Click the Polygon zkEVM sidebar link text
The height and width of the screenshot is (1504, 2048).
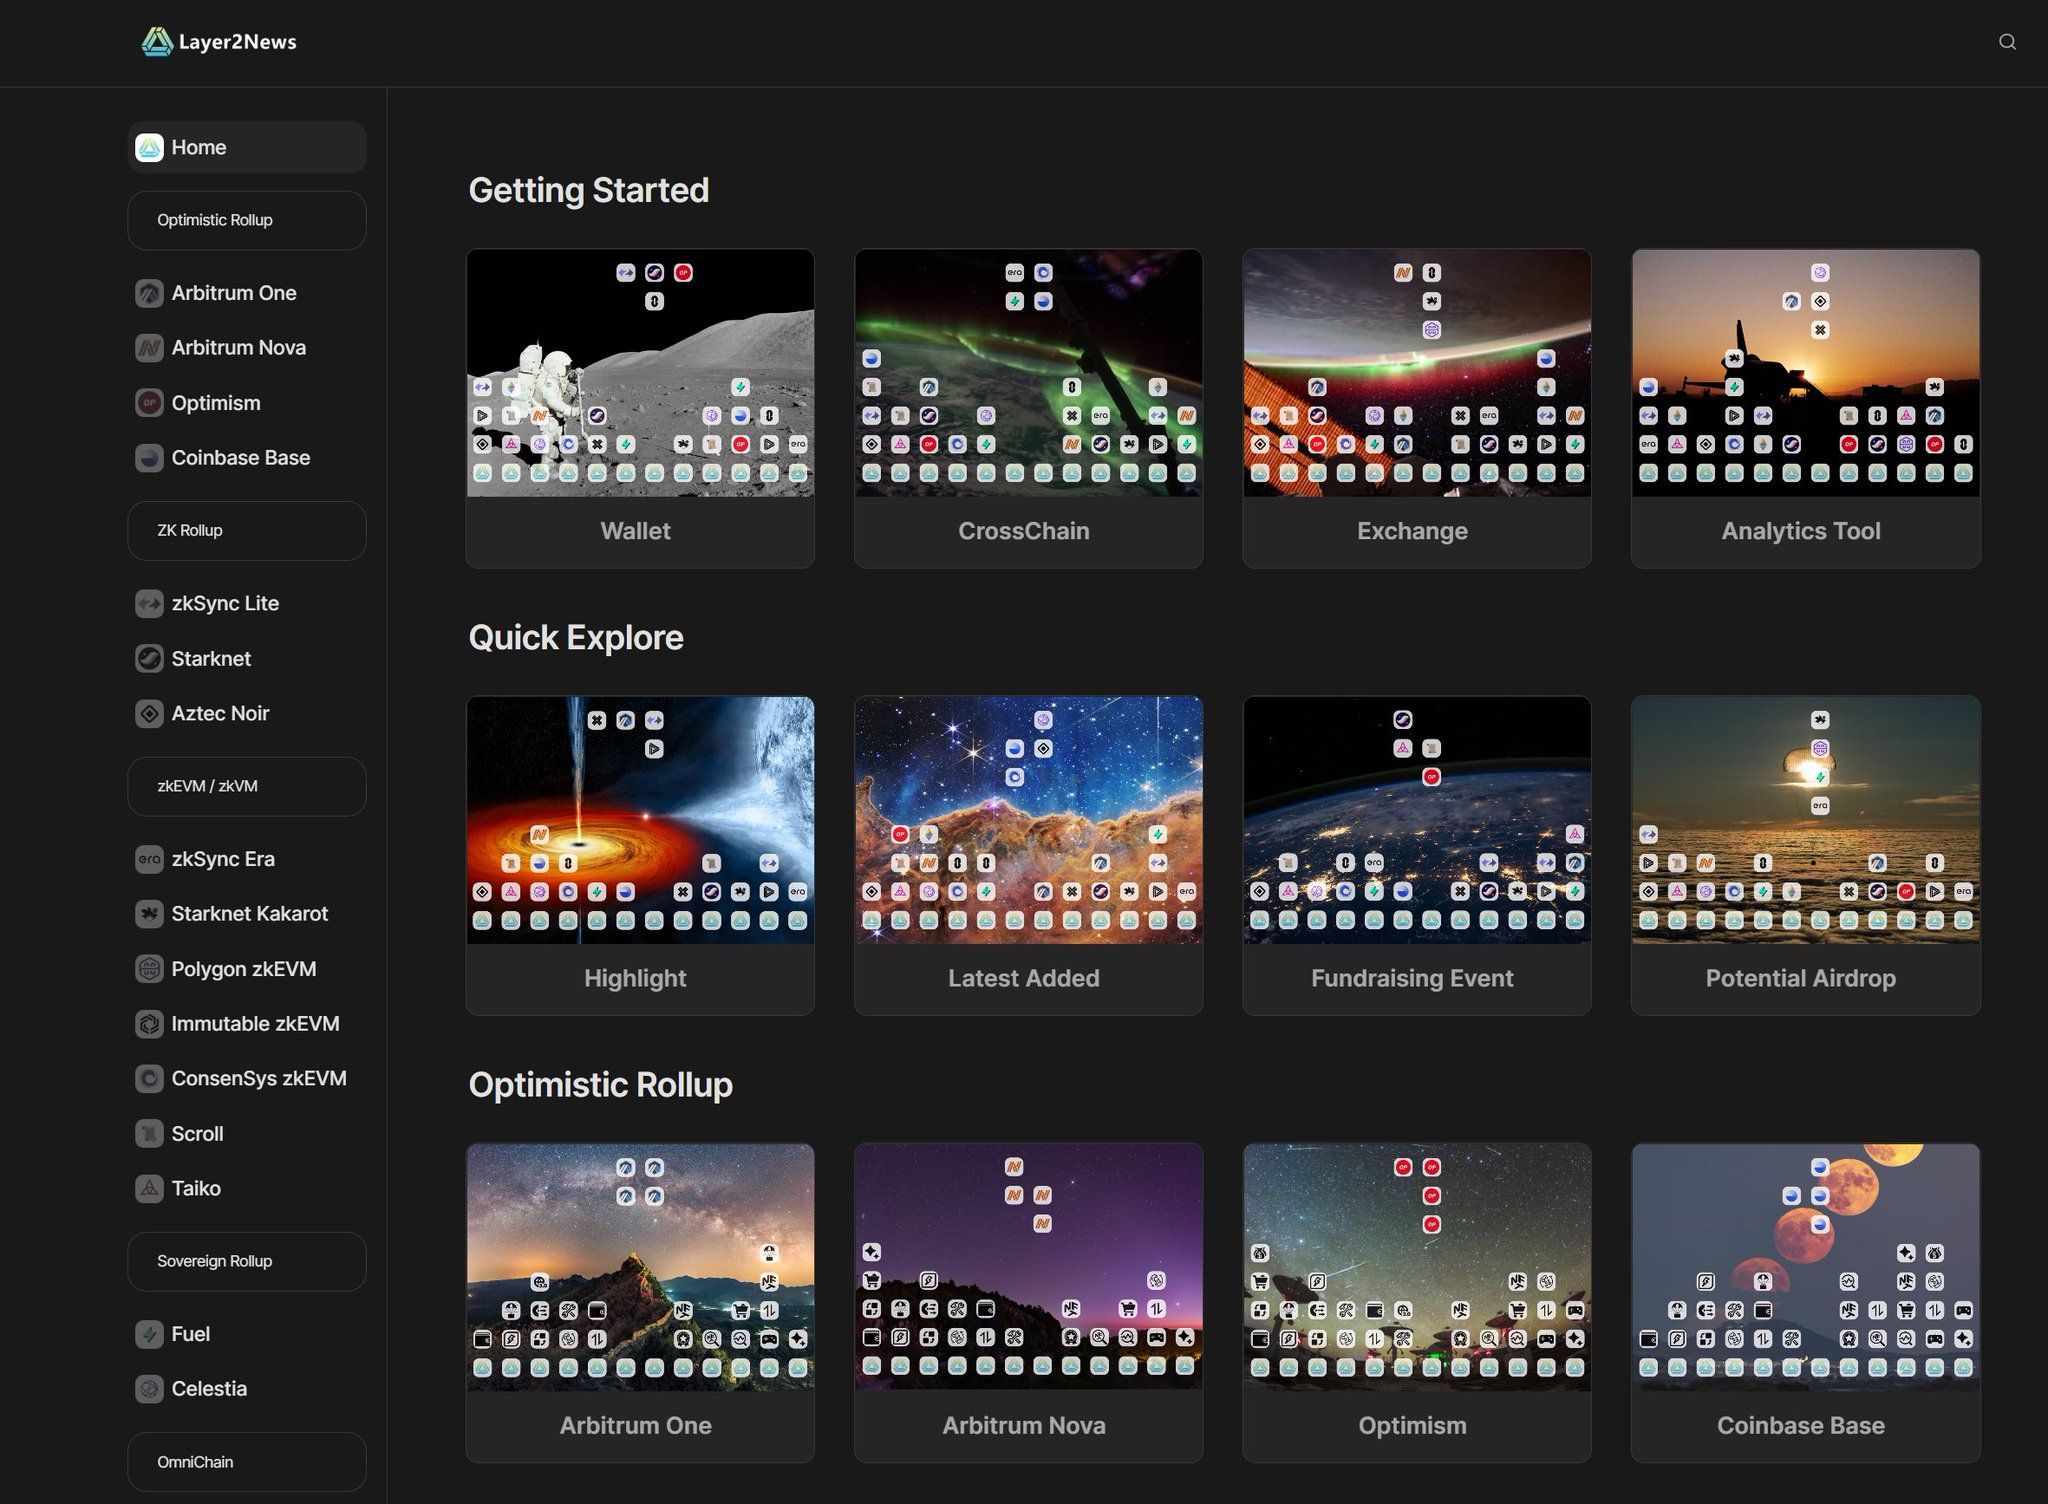(x=244, y=969)
